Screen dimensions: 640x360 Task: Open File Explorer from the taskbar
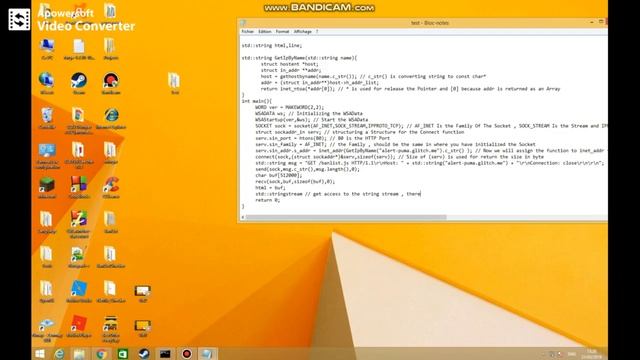(79, 353)
